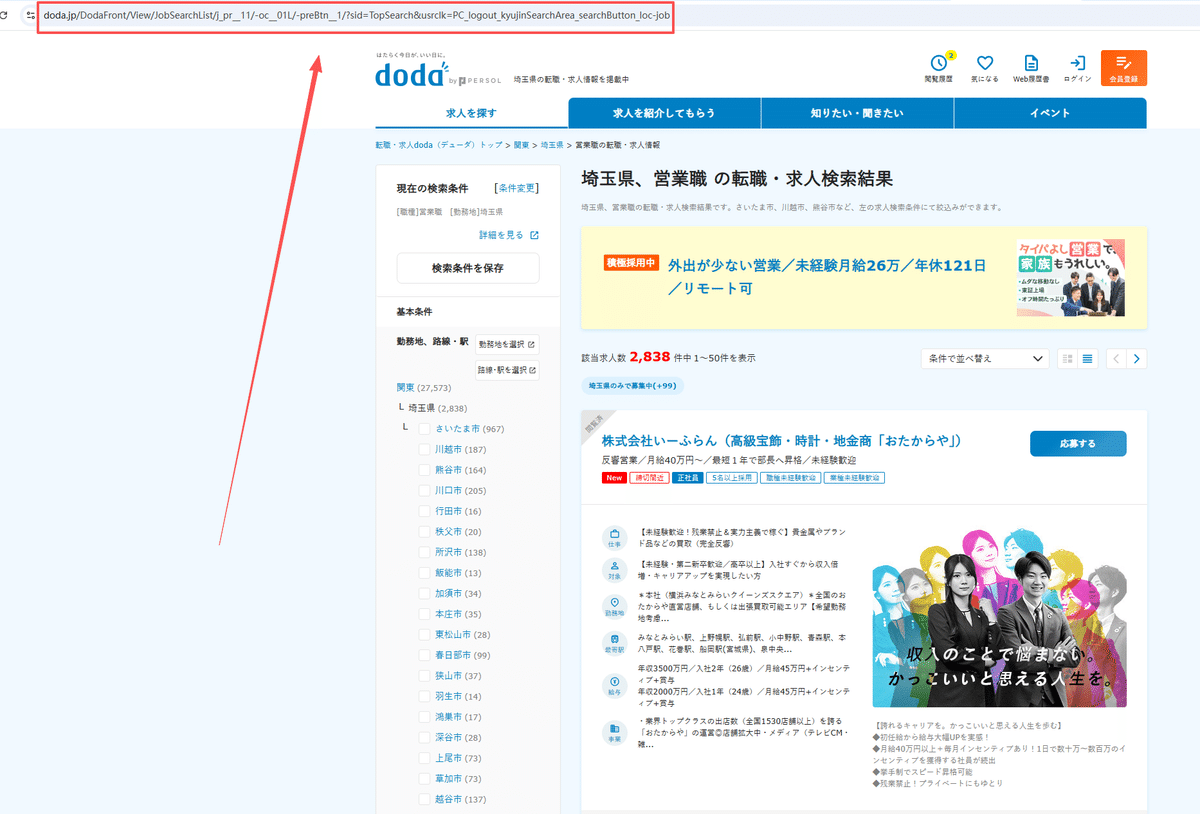Click the doda logo
The width and height of the screenshot is (1200, 814).
[413, 73]
